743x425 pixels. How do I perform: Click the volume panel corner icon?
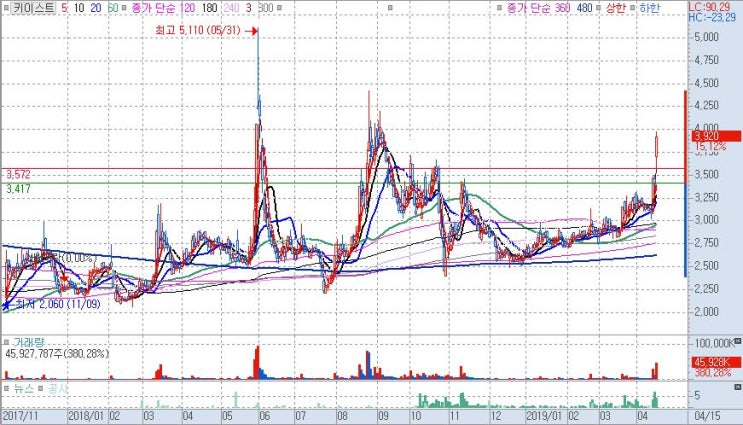click(x=737, y=340)
